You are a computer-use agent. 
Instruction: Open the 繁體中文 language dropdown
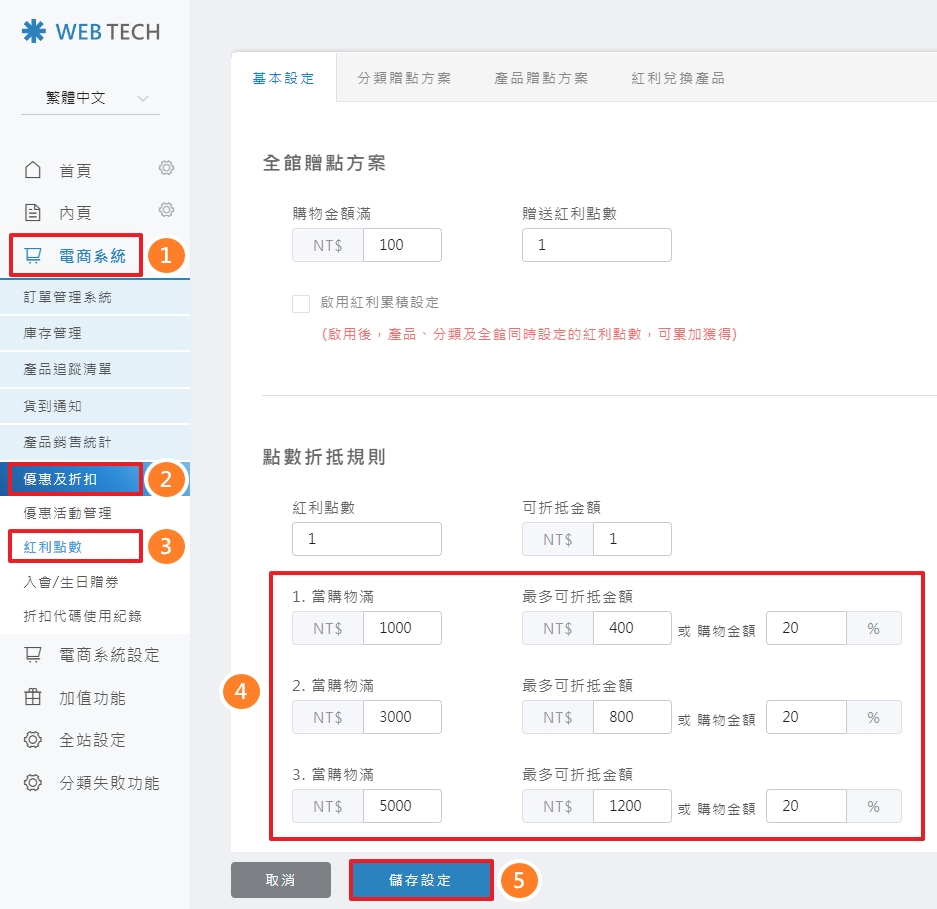[x=90, y=98]
